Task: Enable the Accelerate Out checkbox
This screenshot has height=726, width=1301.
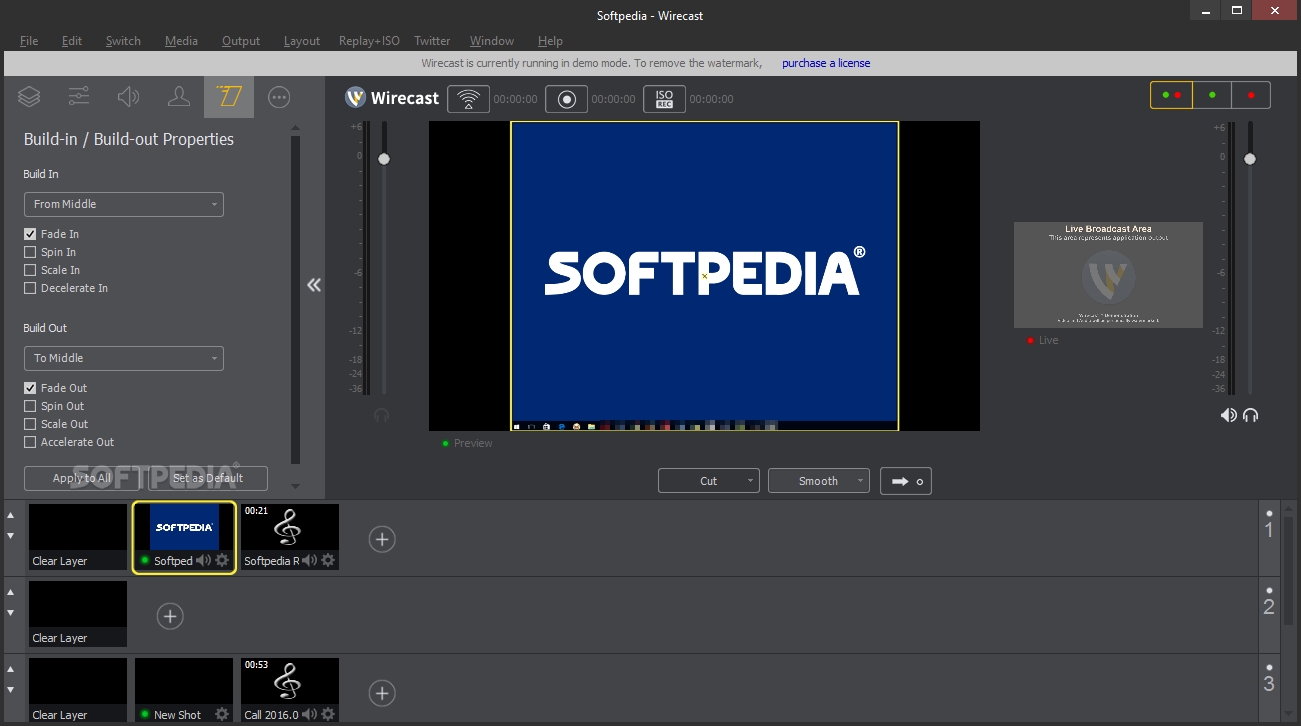Action: coord(30,442)
